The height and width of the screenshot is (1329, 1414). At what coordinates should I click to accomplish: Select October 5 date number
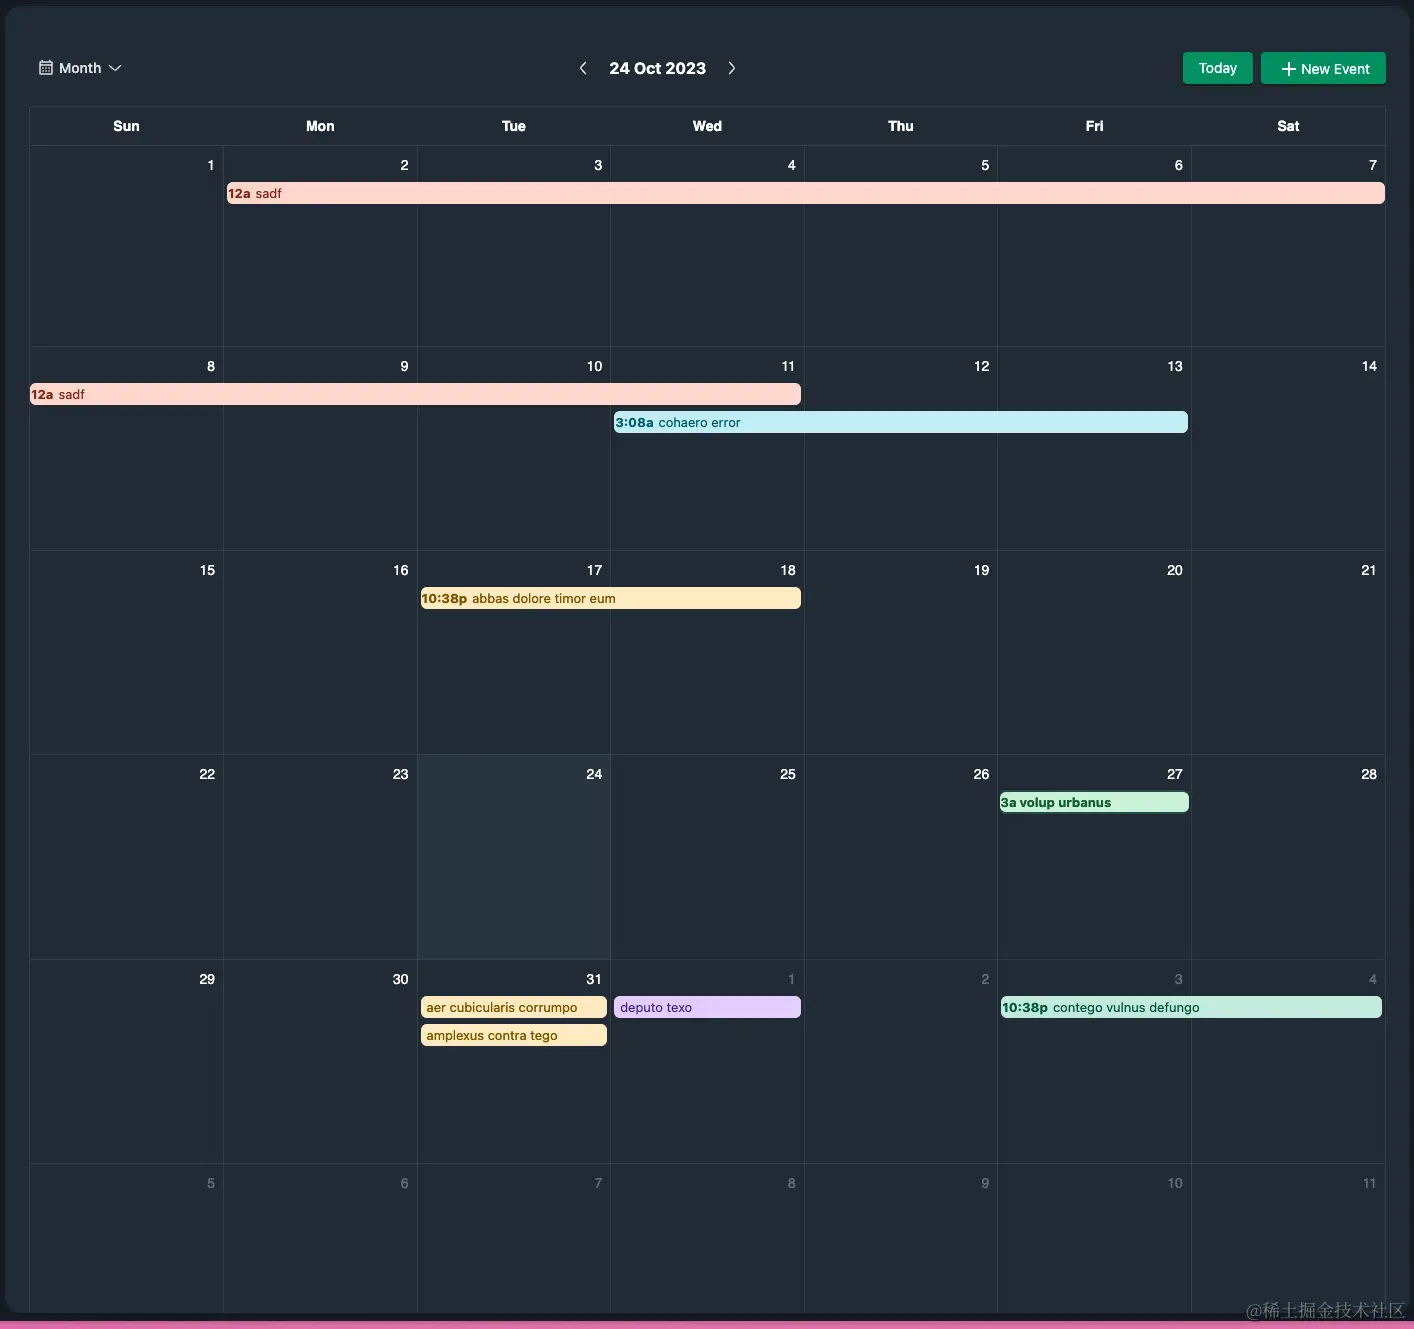click(x=985, y=165)
